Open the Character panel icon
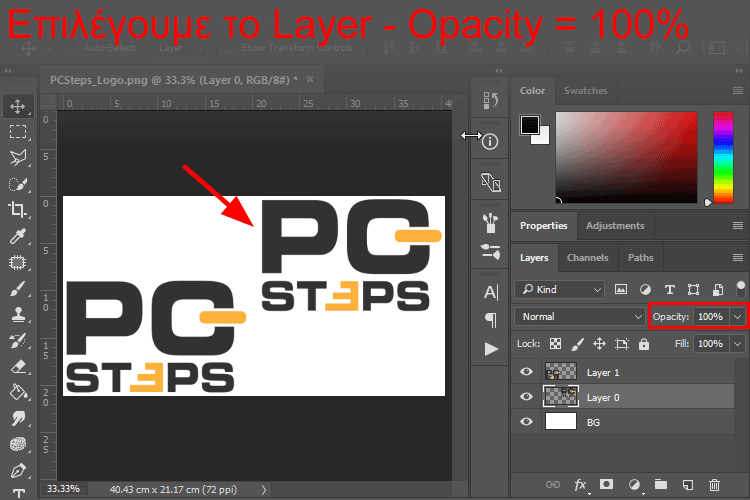The image size is (750, 500). [x=491, y=292]
